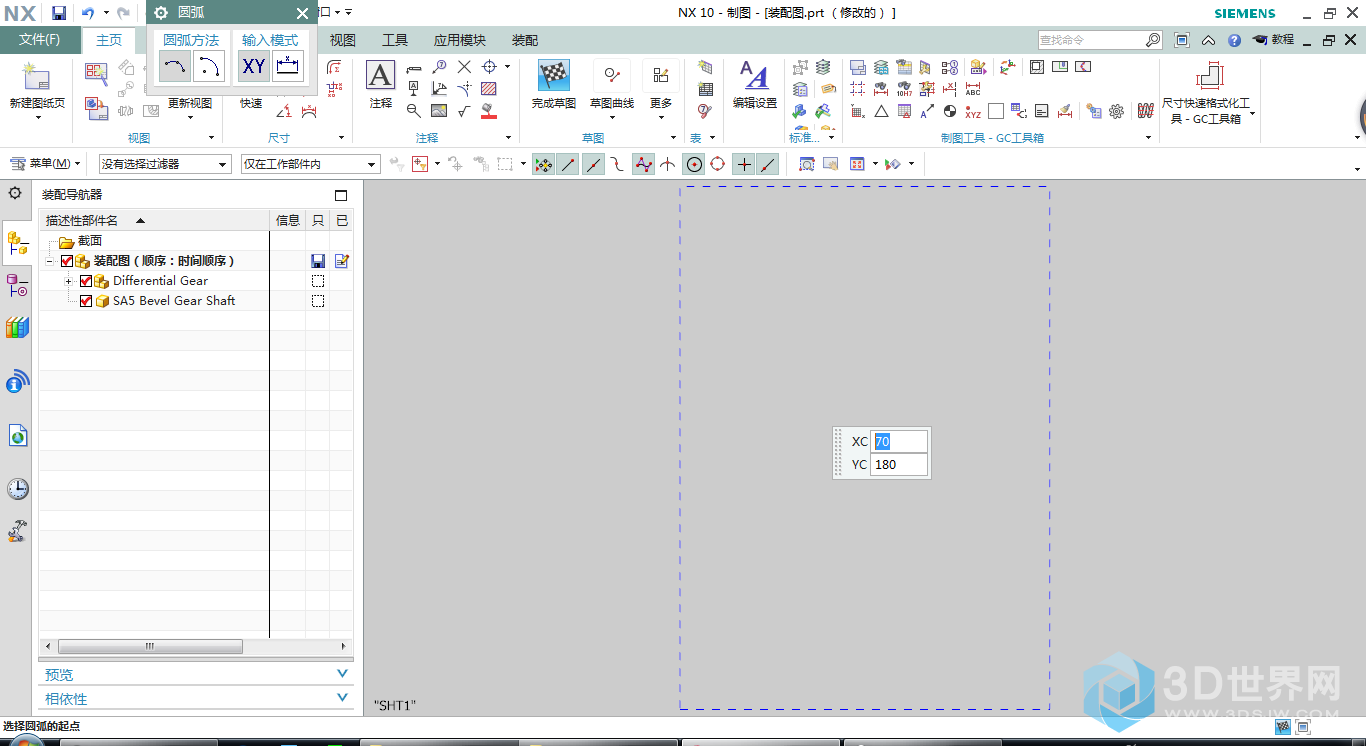
Task: Open settings gear in 圆弧 dialog
Action: tap(160, 13)
